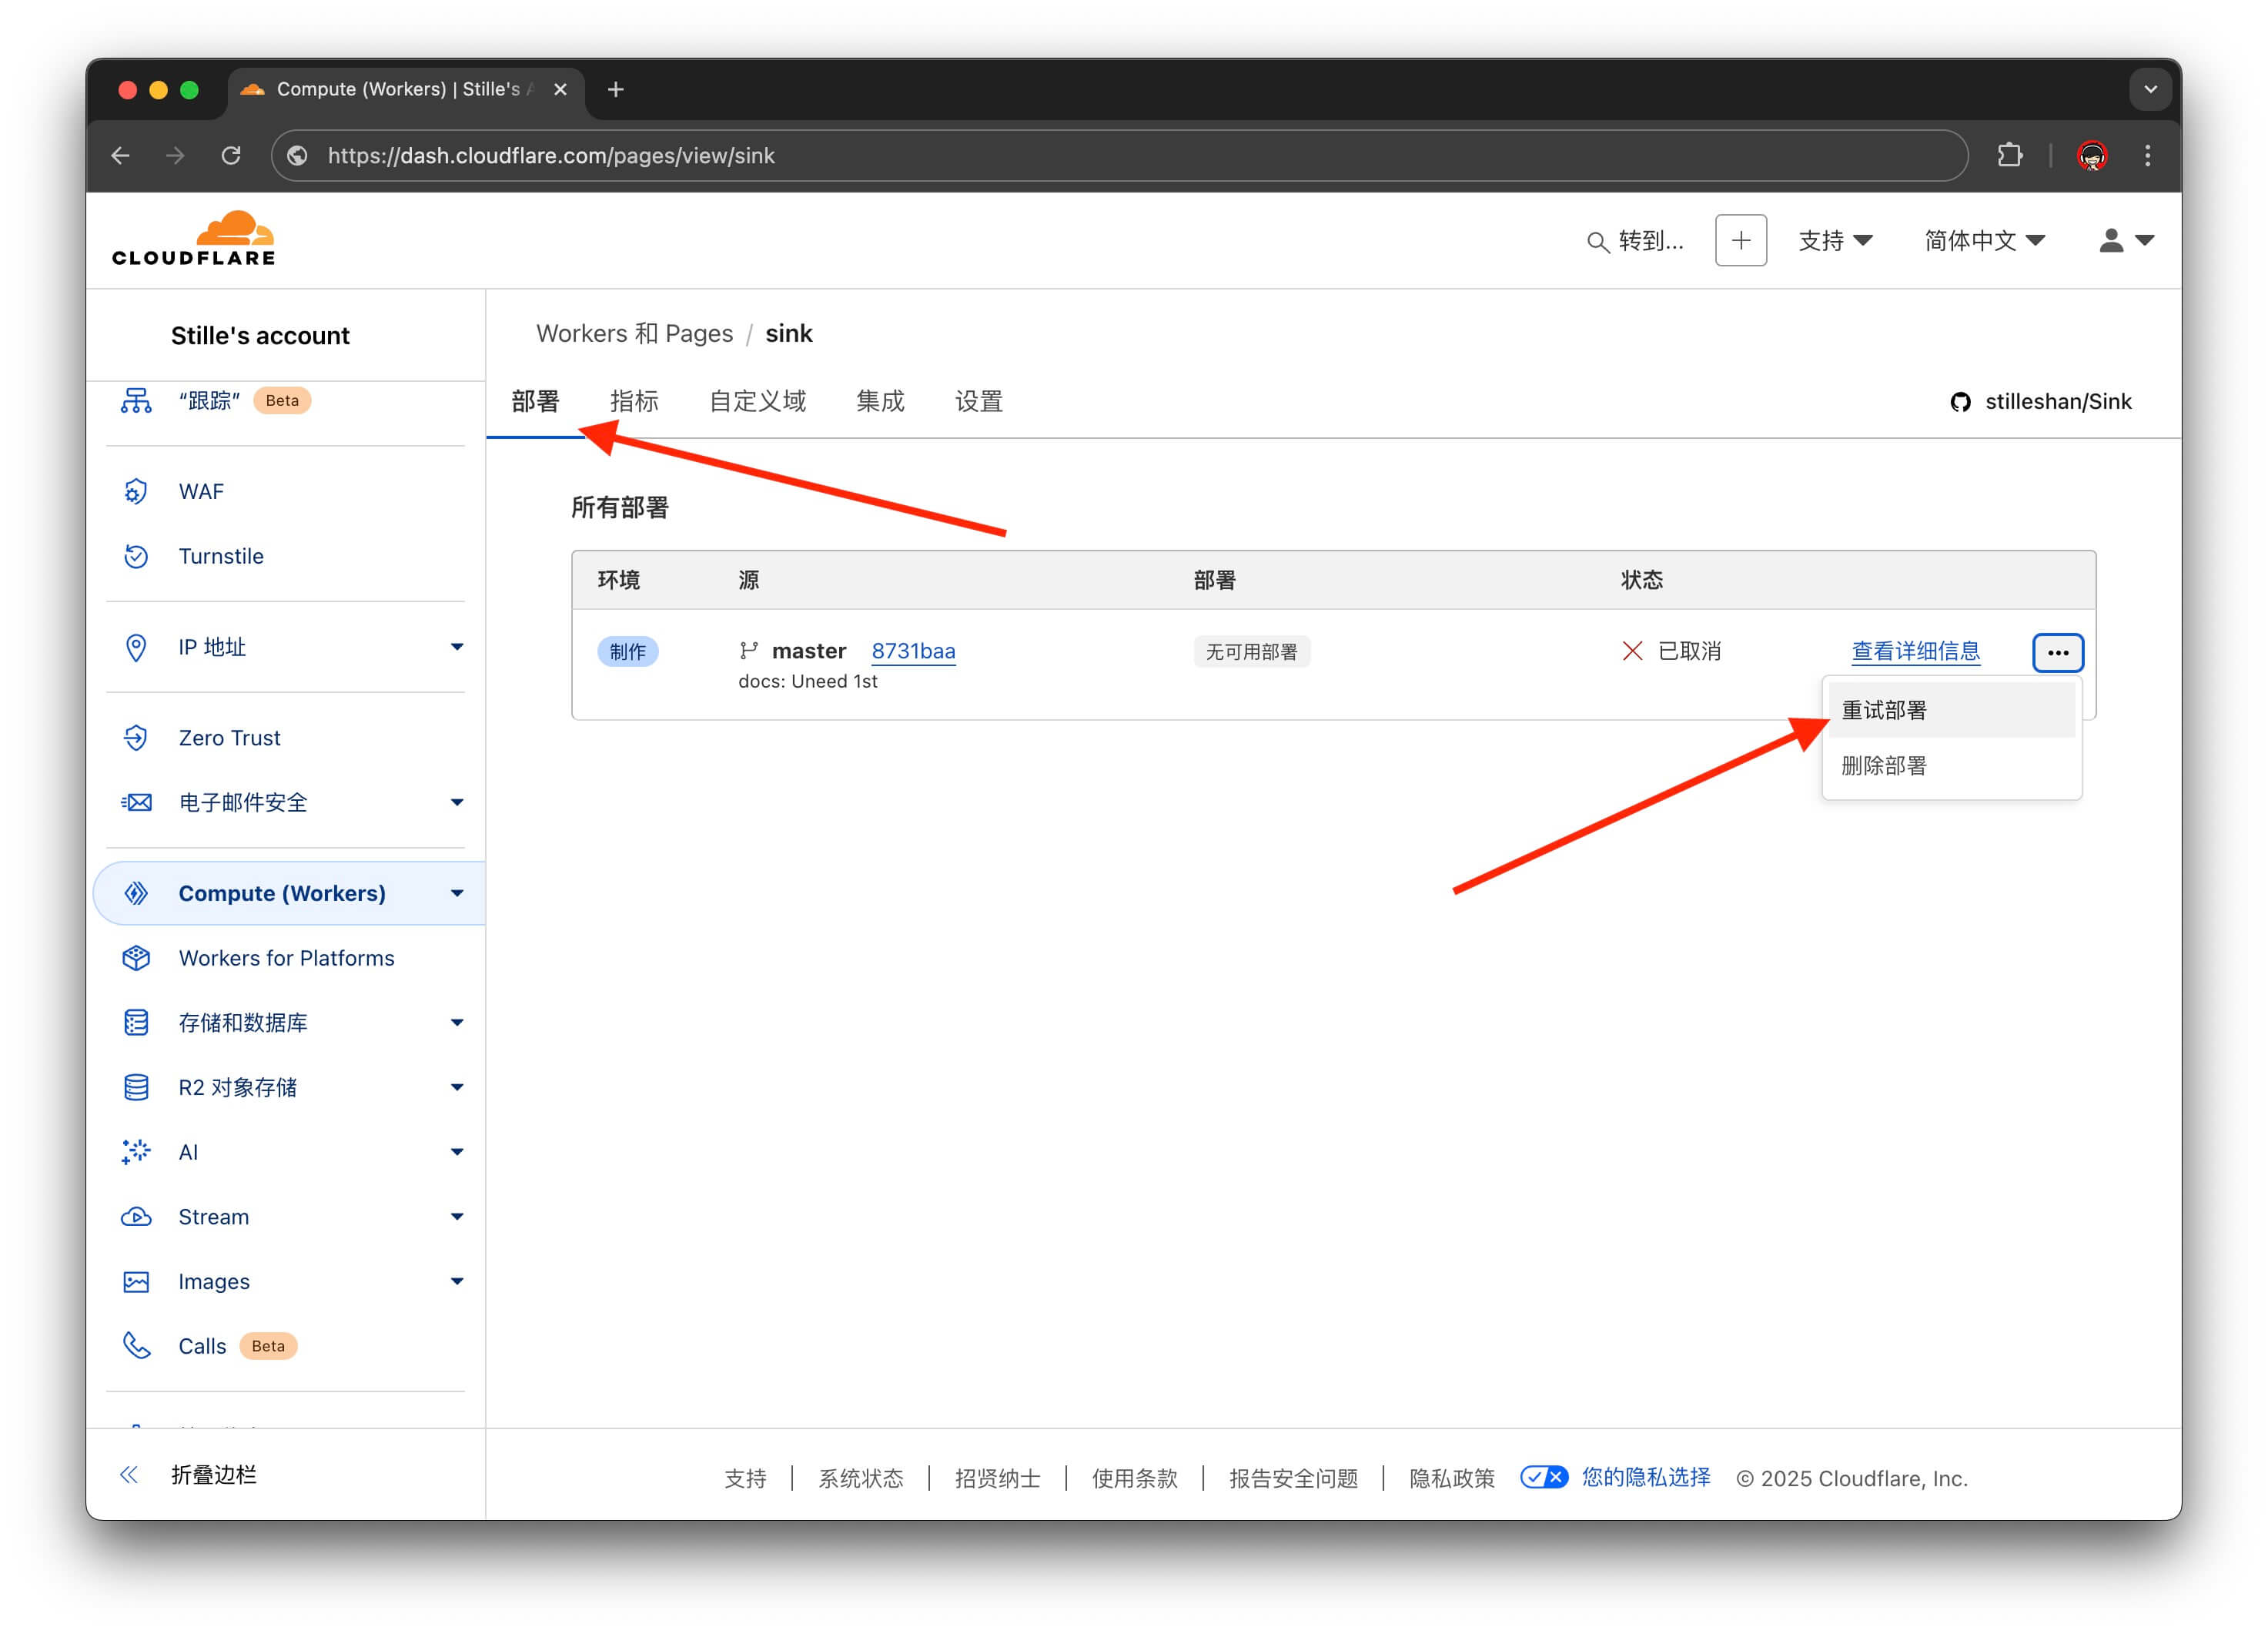Open the 报告安全问题 footer link
The height and width of the screenshot is (1634, 2268).
[1293, 1478]
